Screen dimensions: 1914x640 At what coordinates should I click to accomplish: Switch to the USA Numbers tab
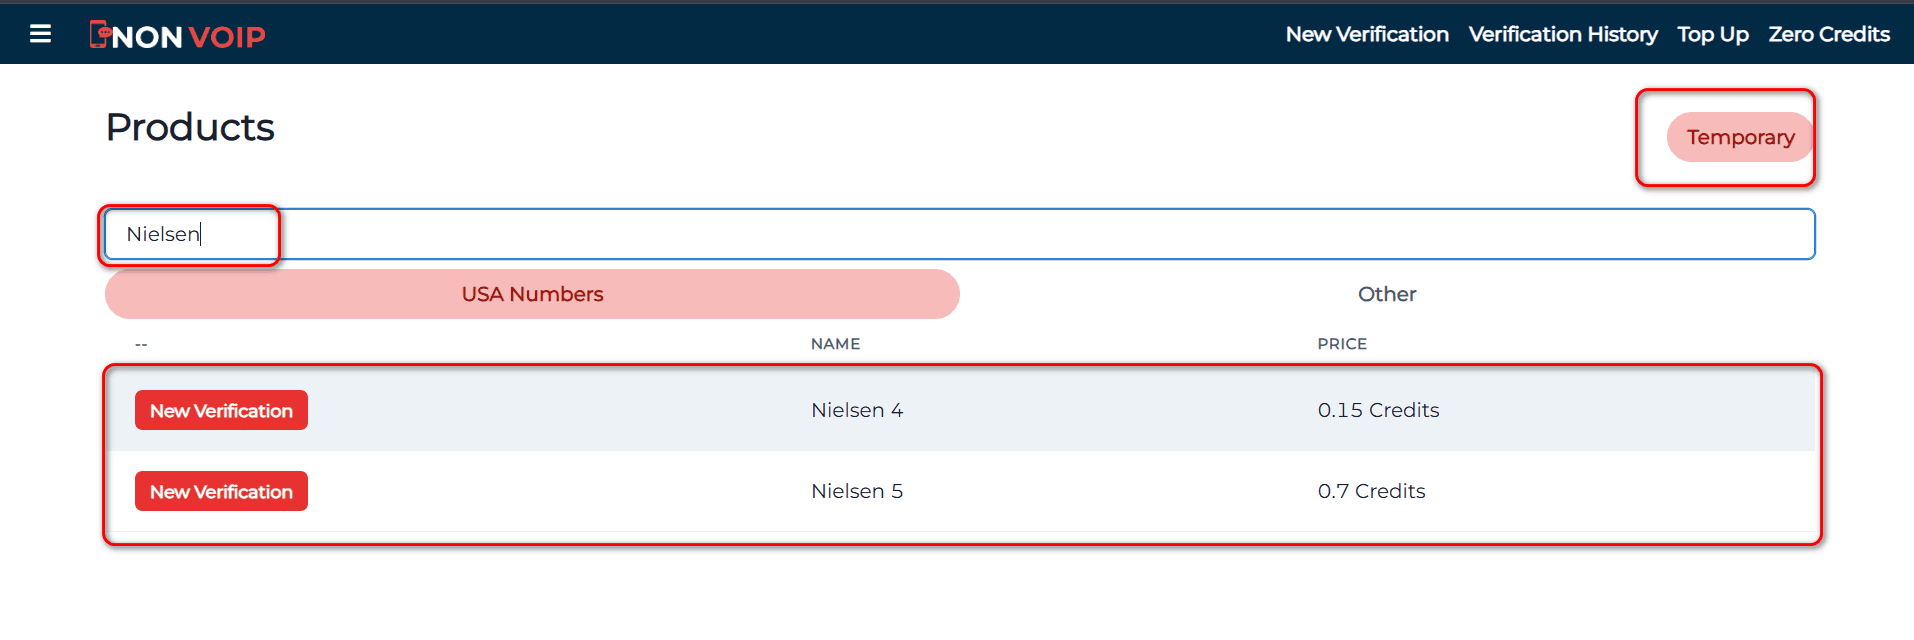[x=531, y=293]
